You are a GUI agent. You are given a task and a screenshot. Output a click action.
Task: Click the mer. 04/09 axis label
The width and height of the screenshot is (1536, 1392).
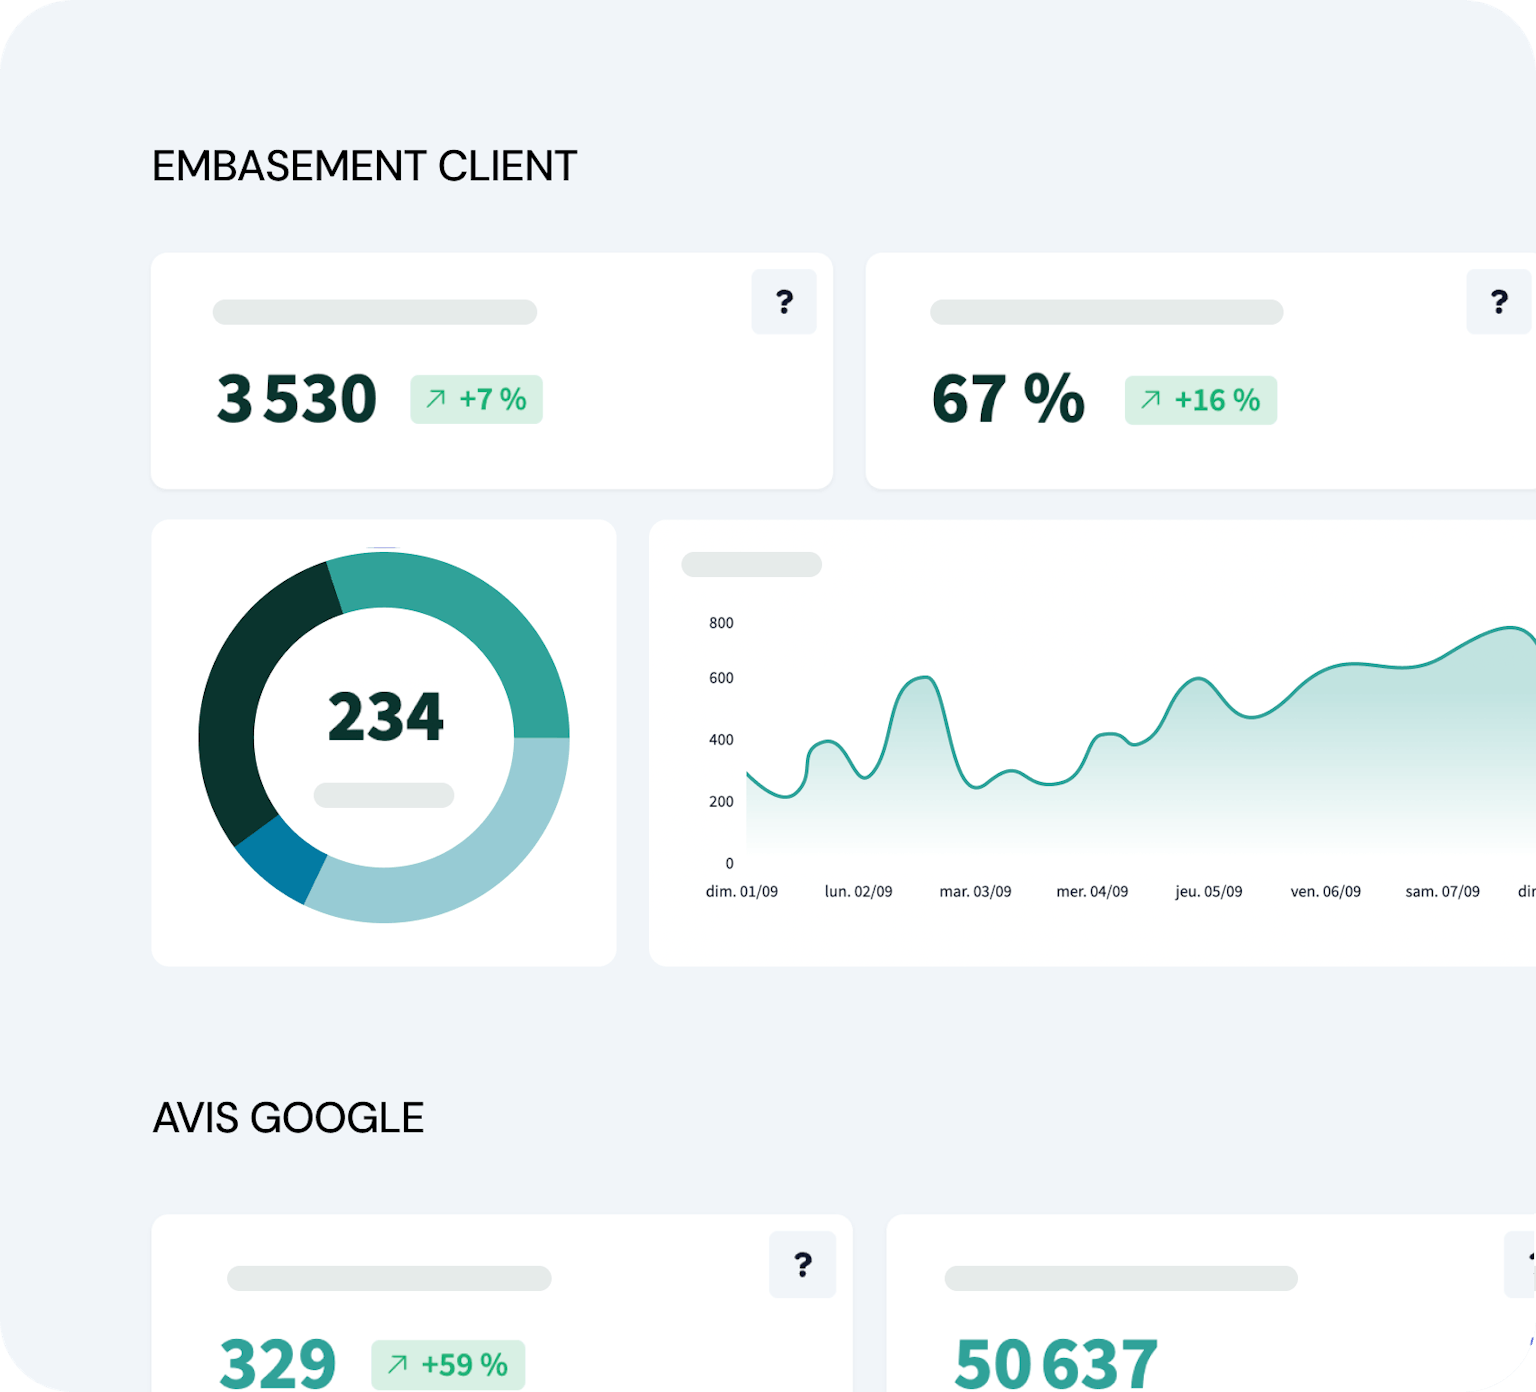[1092, 891]
